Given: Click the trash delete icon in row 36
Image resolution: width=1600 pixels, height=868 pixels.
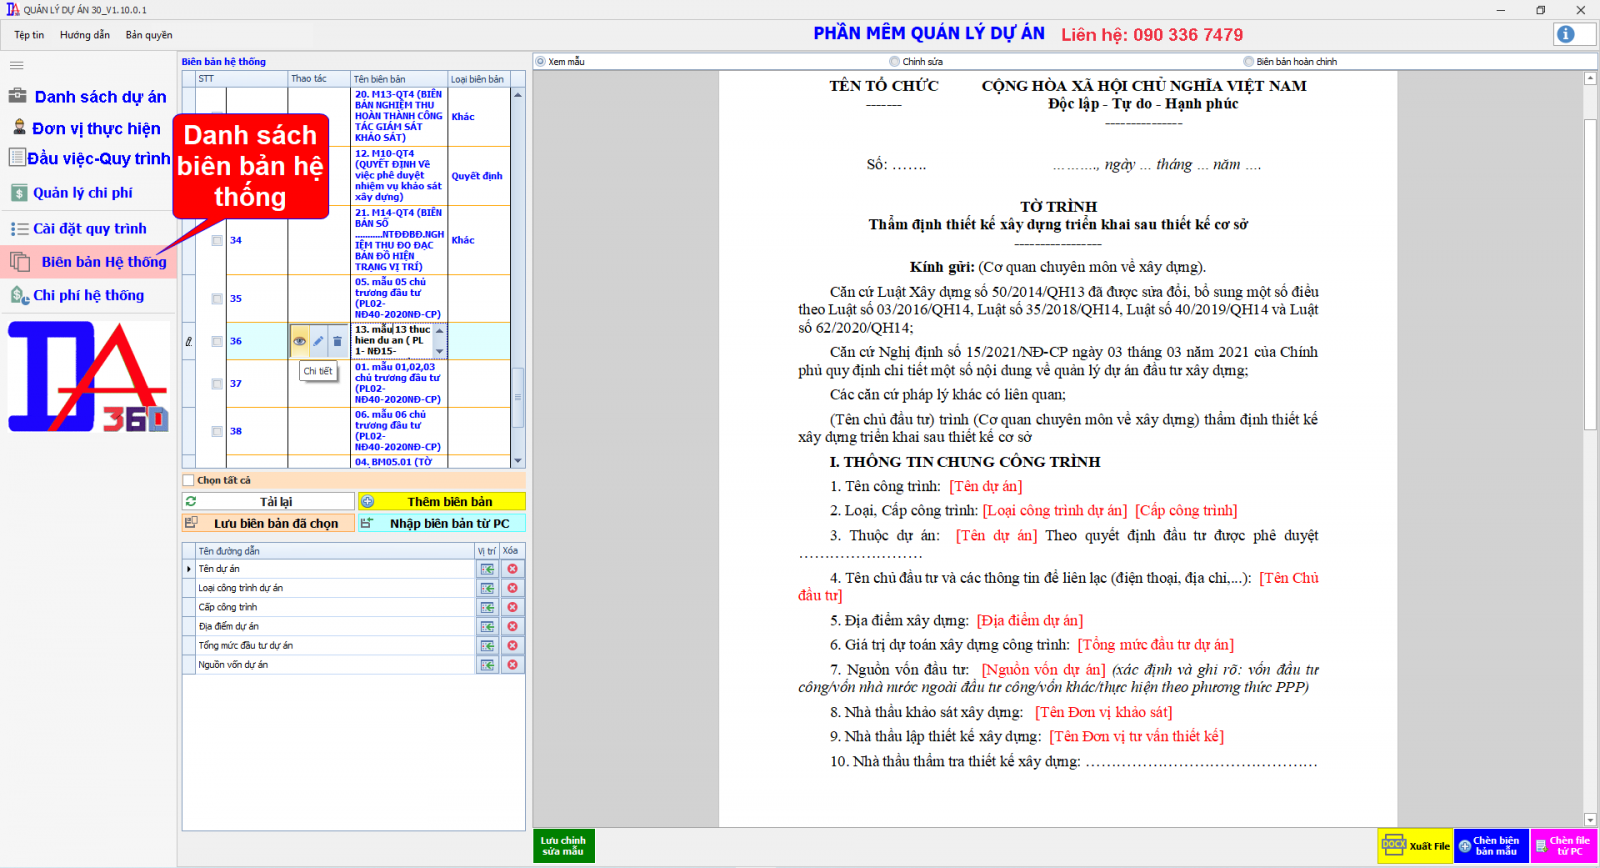Looking at the screenshot, I should click(337, 341).
